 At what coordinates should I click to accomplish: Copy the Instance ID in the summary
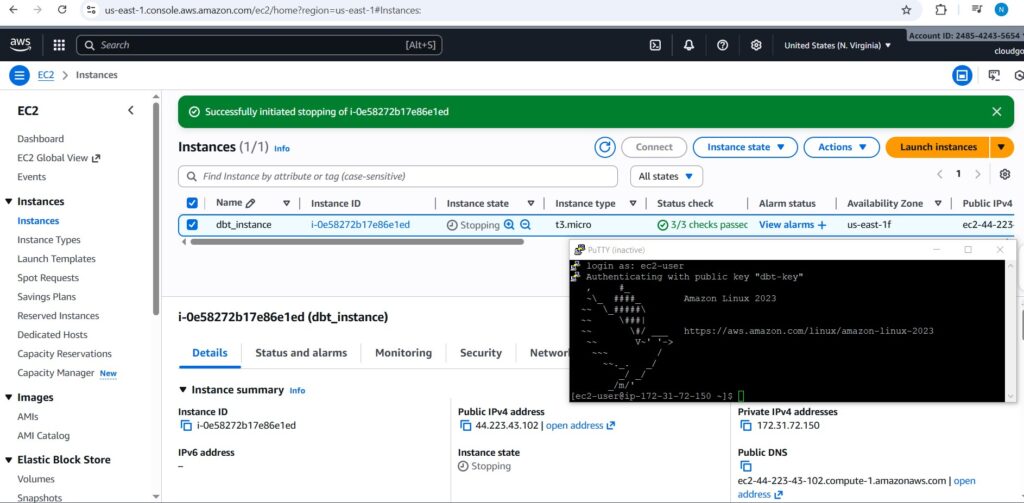185,426
